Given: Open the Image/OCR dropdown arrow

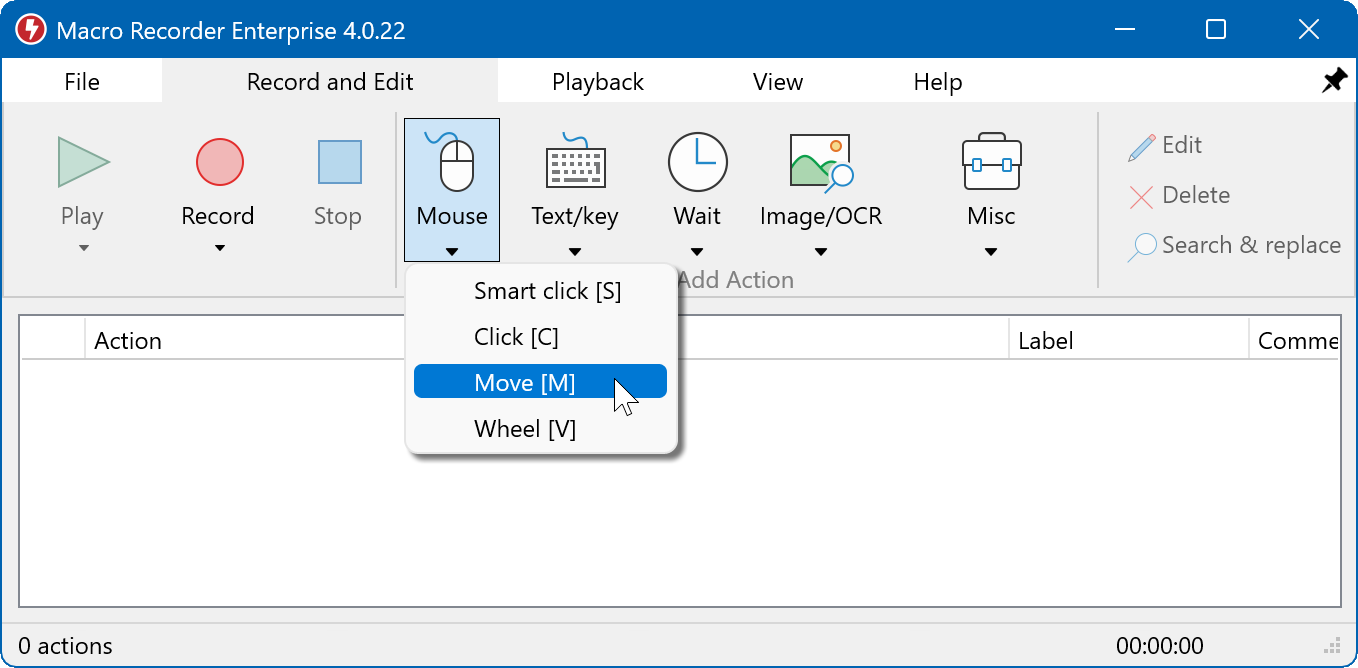Looking at the screenshot, I should pos(820,252).
